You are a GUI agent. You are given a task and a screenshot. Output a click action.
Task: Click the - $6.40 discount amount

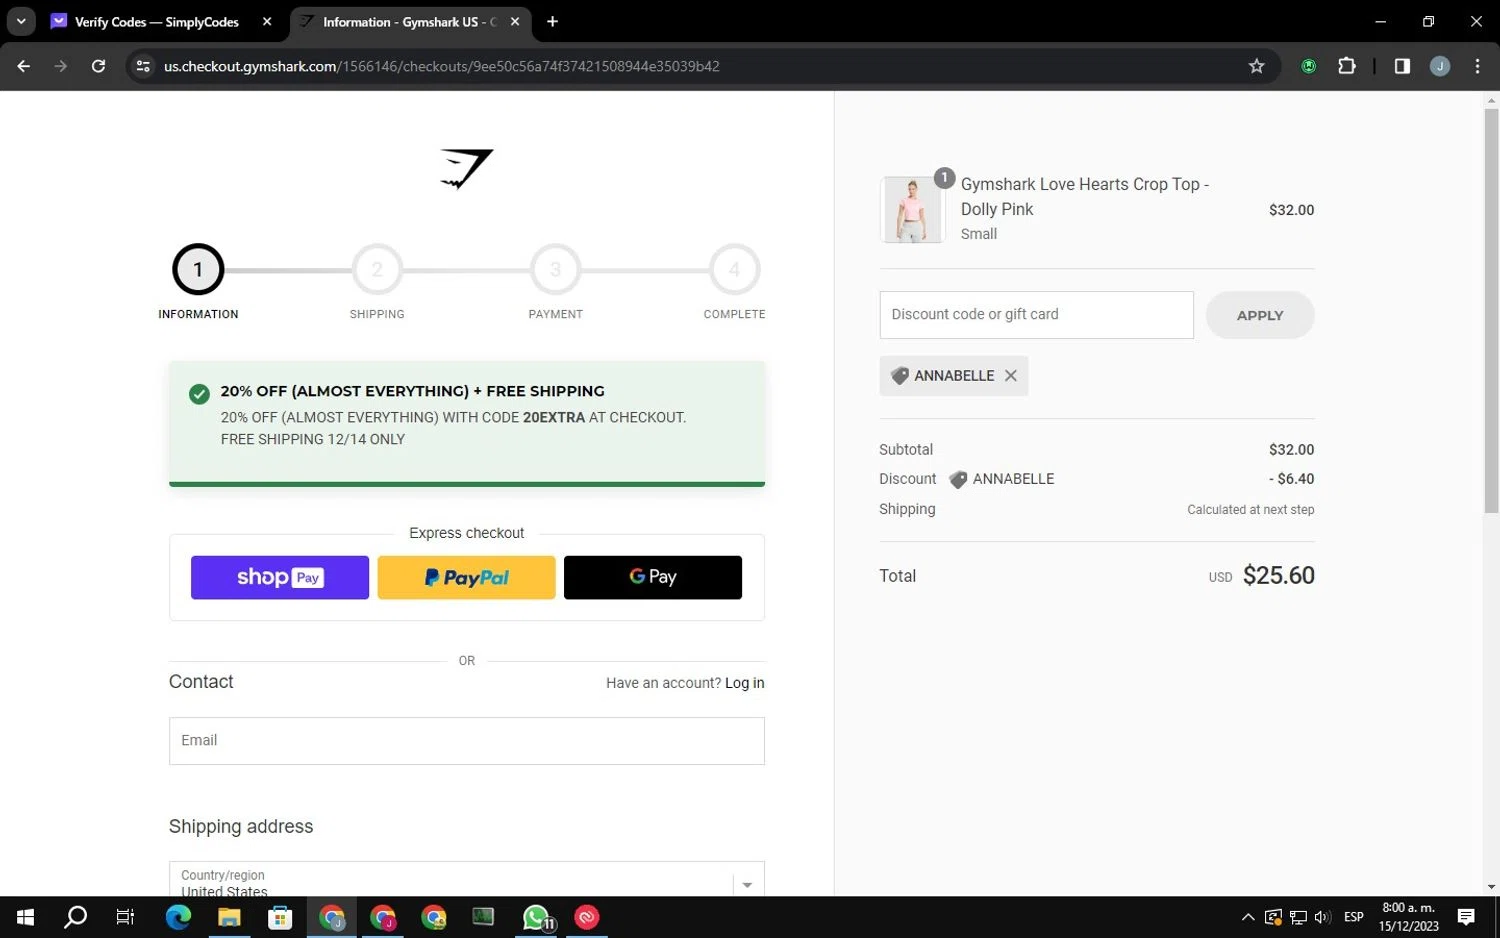point(1291,479)
